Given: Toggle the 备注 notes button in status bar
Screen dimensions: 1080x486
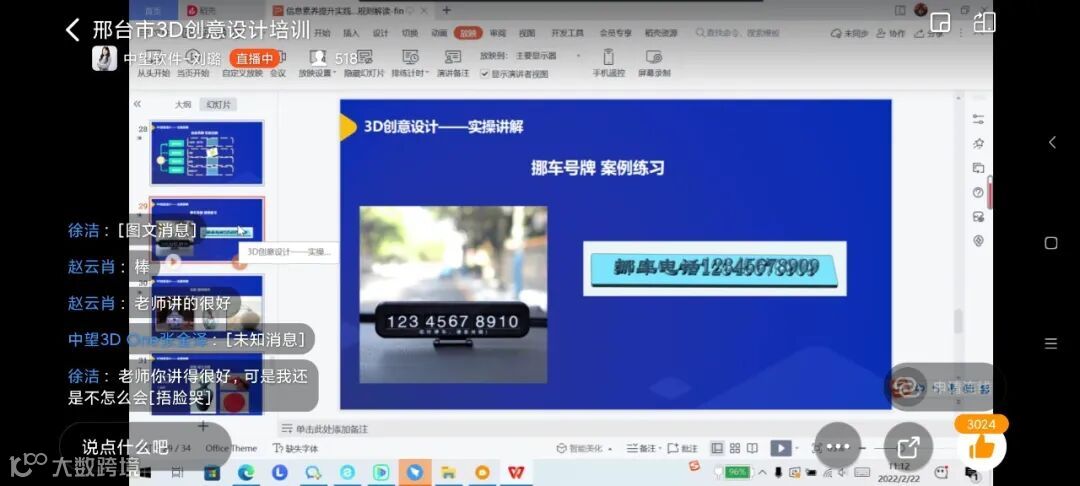Looking at the screenshot, I should 641,448.
